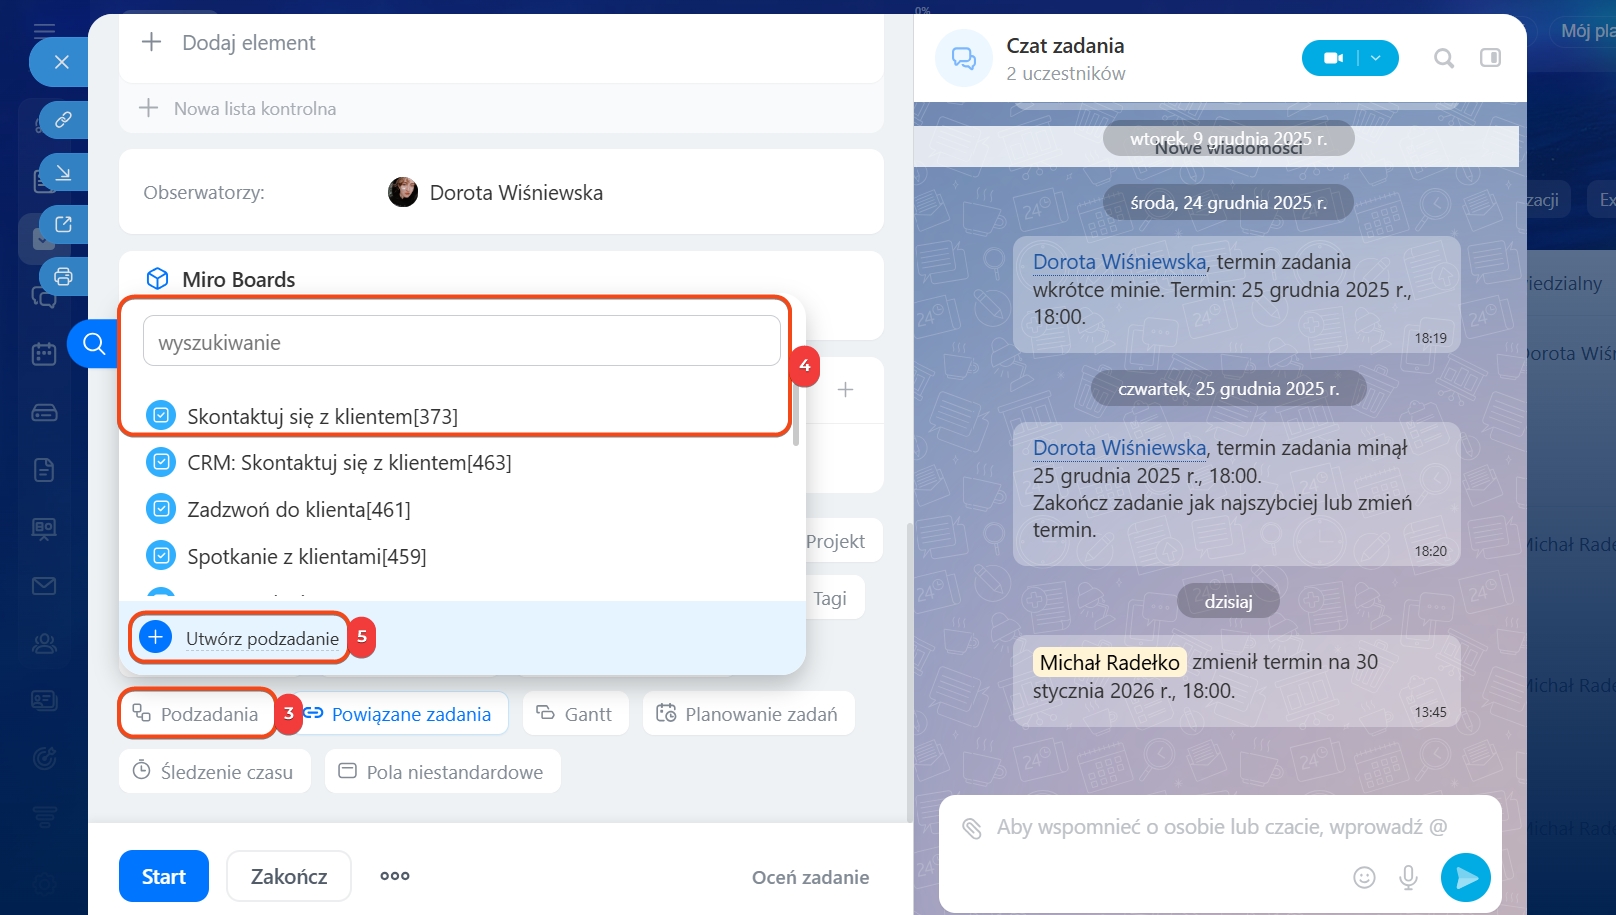Click the Czat zadania title
1616x915 pixels.
click(x=1065, y=46)
